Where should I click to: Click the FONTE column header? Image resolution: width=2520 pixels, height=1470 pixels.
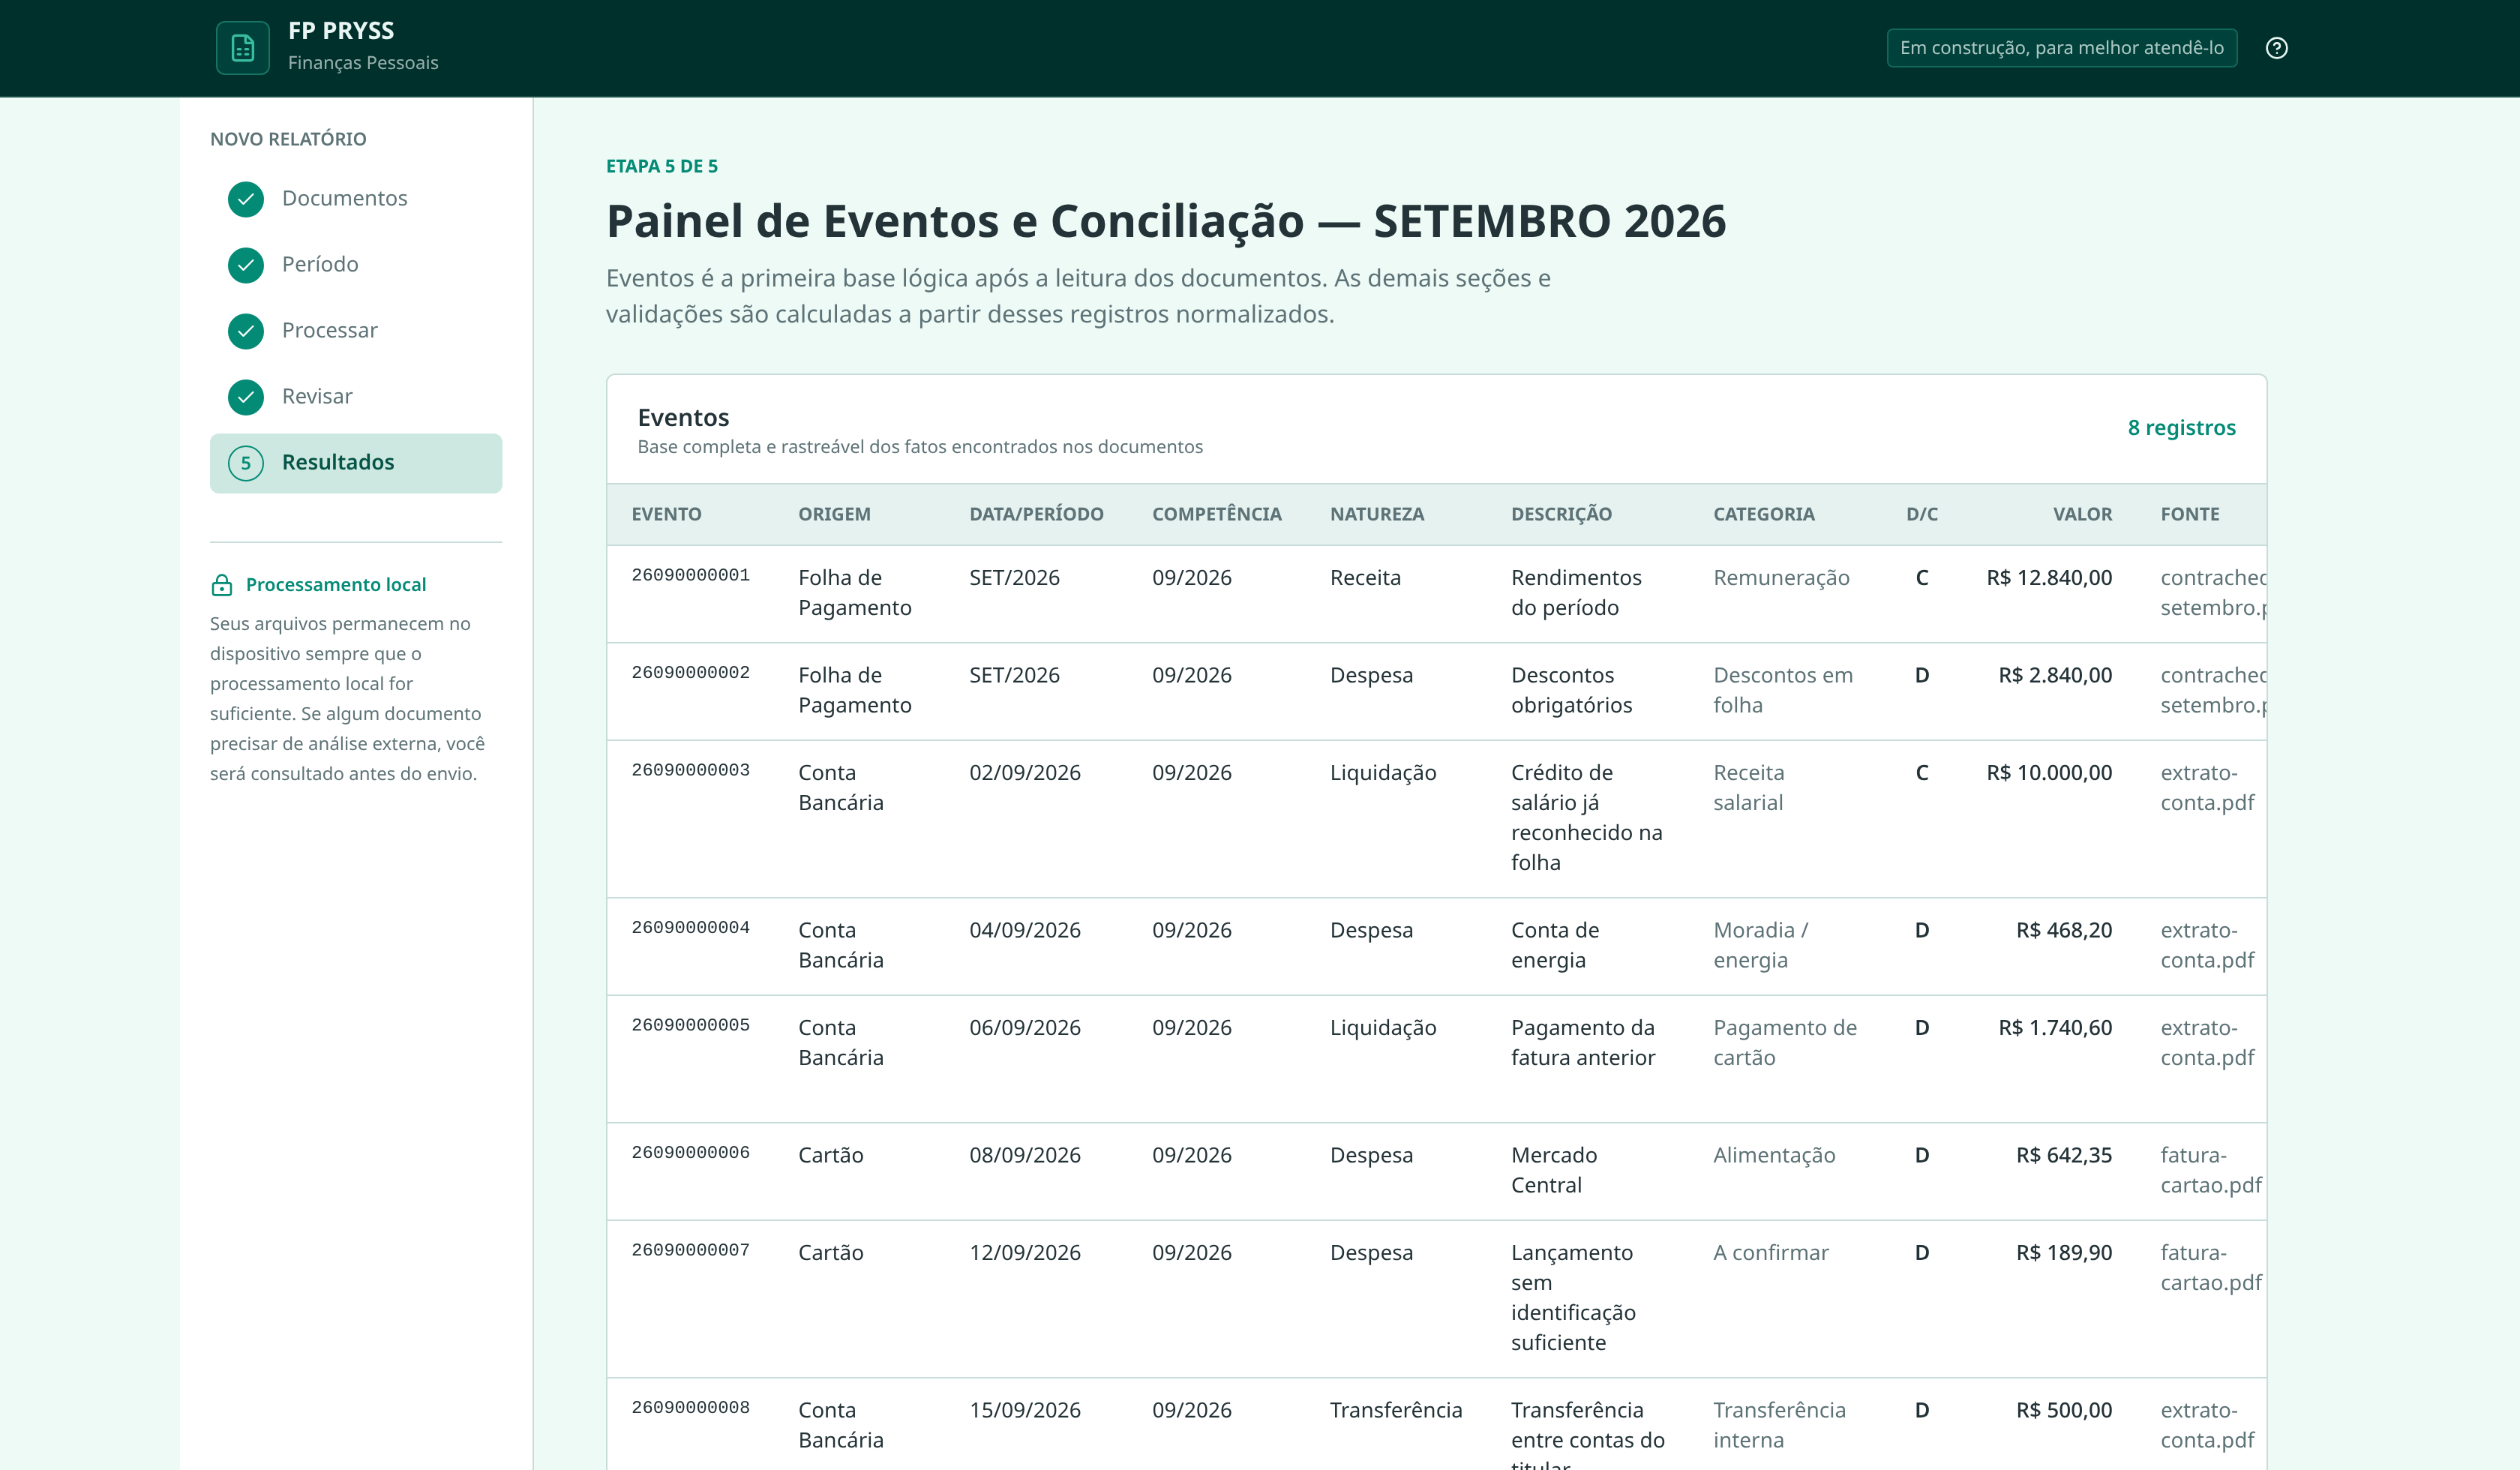pos(2189,514)
